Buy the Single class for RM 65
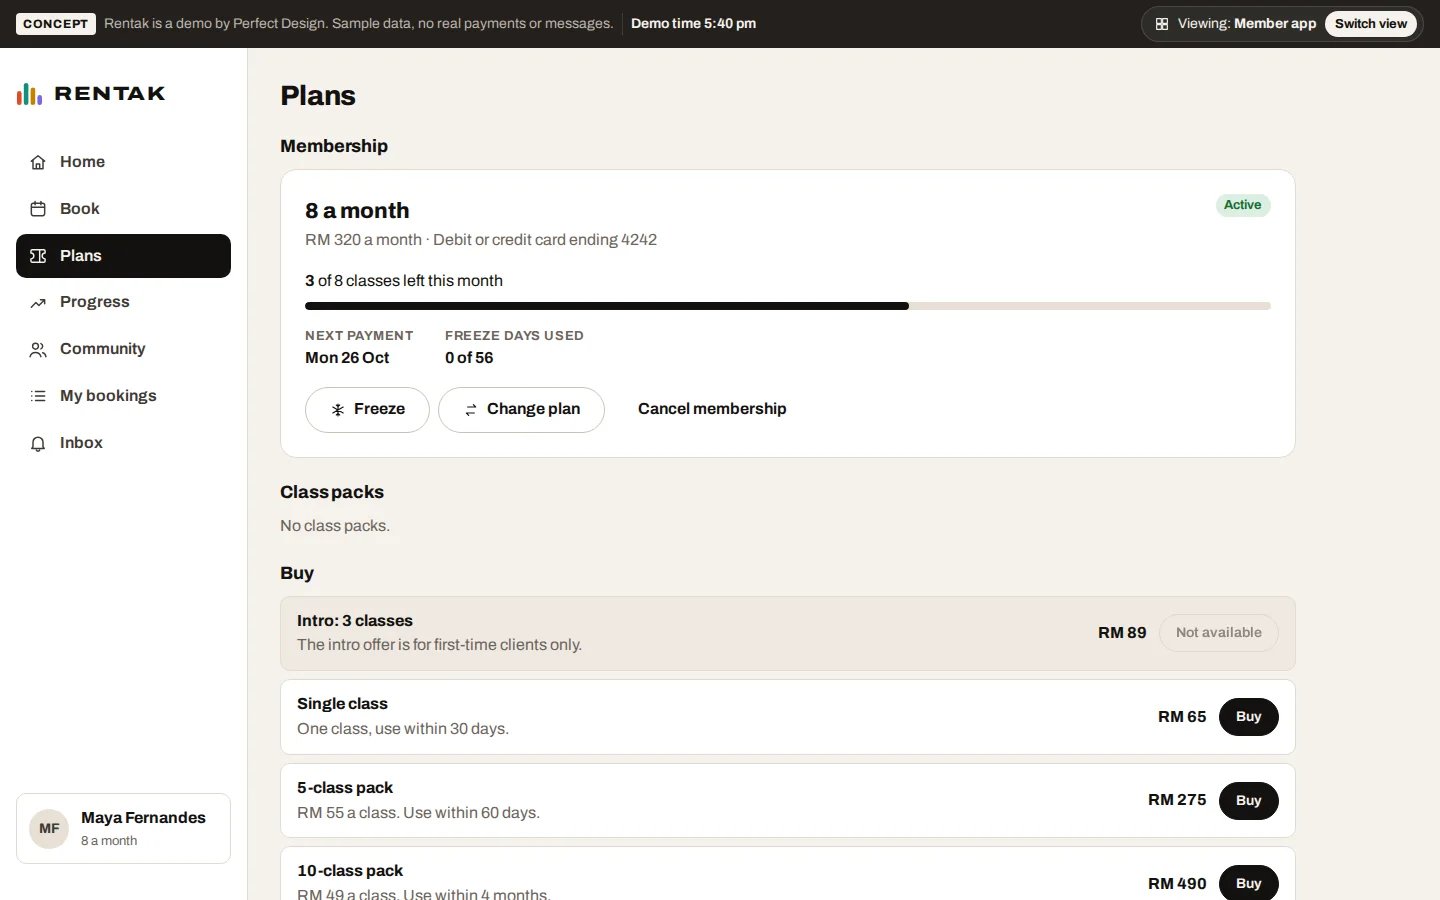This screenshot has width=1440, height=900. tap(1248, 717)
